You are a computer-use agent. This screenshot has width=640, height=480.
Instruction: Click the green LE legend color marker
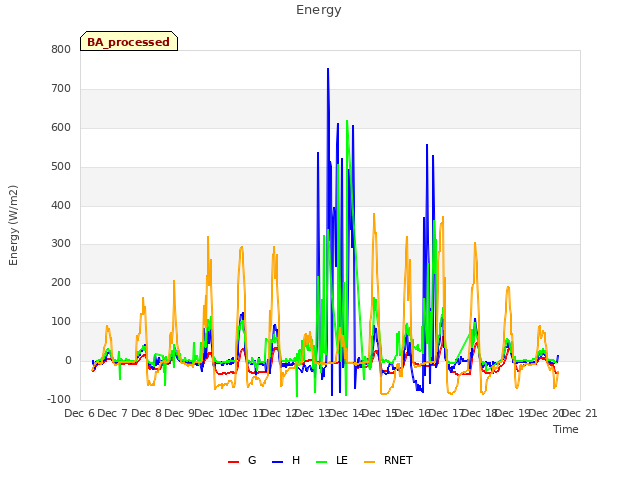[x=322, y=462]
